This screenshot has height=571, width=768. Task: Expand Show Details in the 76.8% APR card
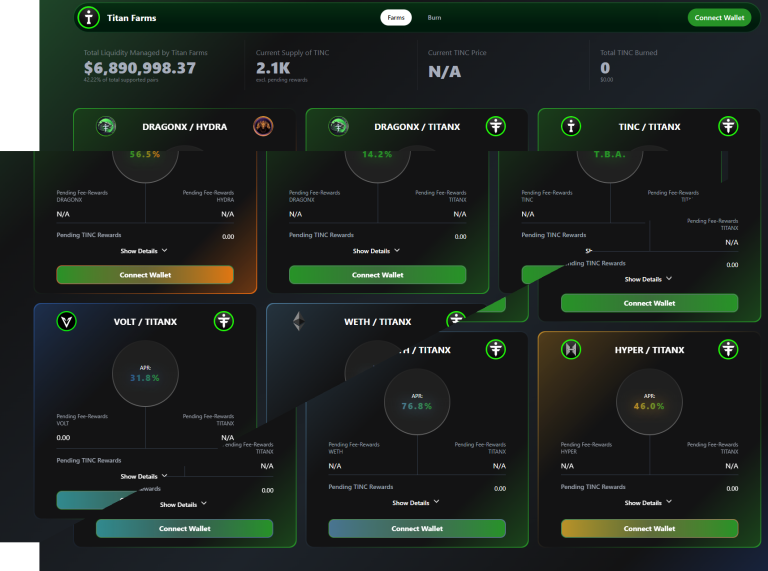click(416, 502)
